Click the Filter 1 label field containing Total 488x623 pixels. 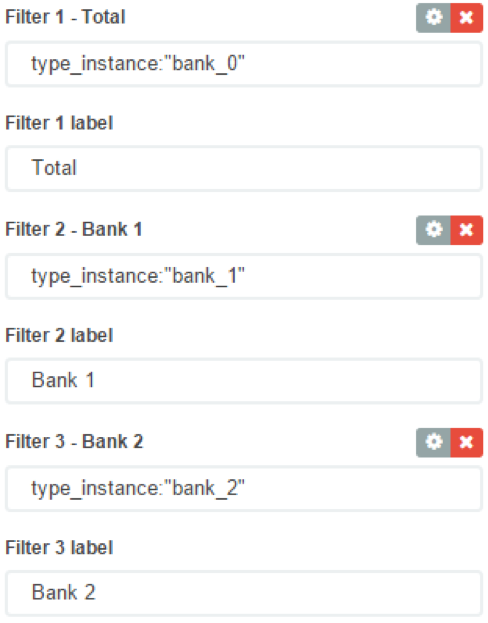(244, 168)
